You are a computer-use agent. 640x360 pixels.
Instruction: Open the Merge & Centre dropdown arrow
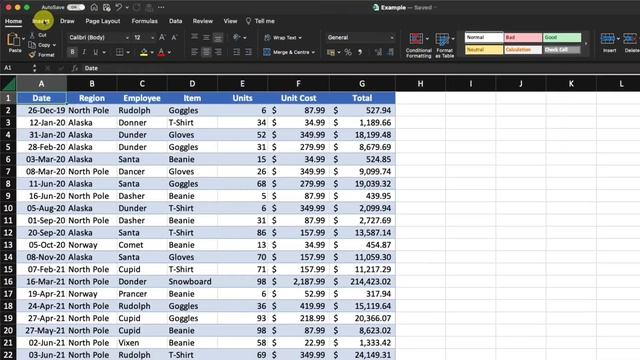[313, 52]
